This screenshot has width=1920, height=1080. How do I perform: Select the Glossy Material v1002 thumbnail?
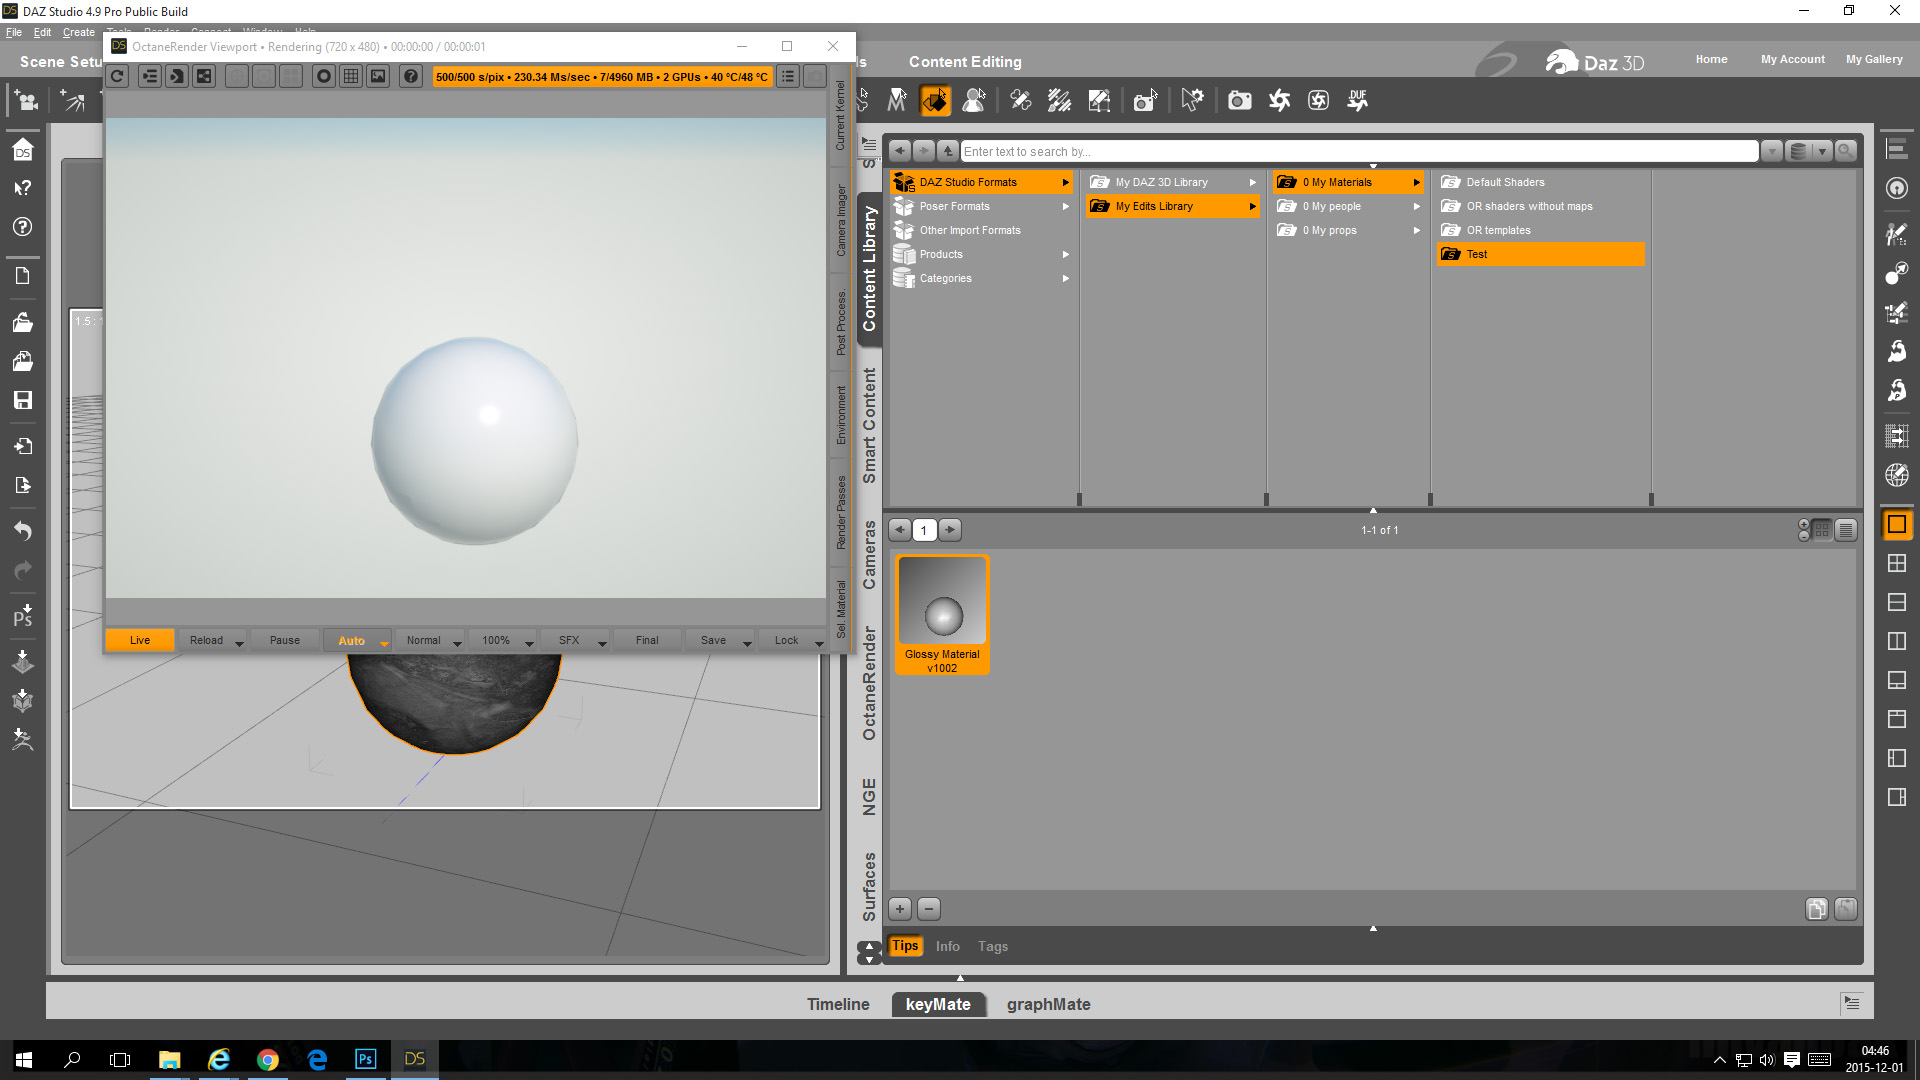coord(942,613)
